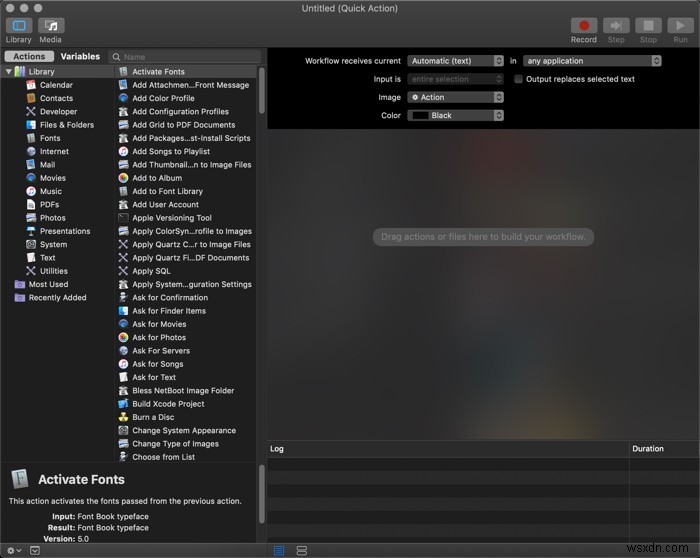700x558 pixels.
Task: Select the Apply SQL action
Action: (186, 271)
